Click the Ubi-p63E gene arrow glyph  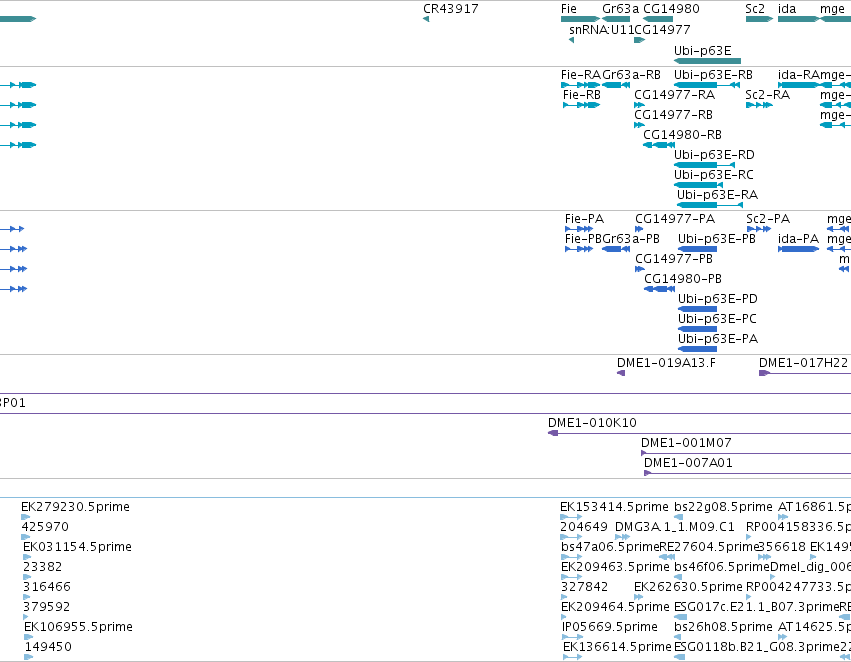[707, 61]
